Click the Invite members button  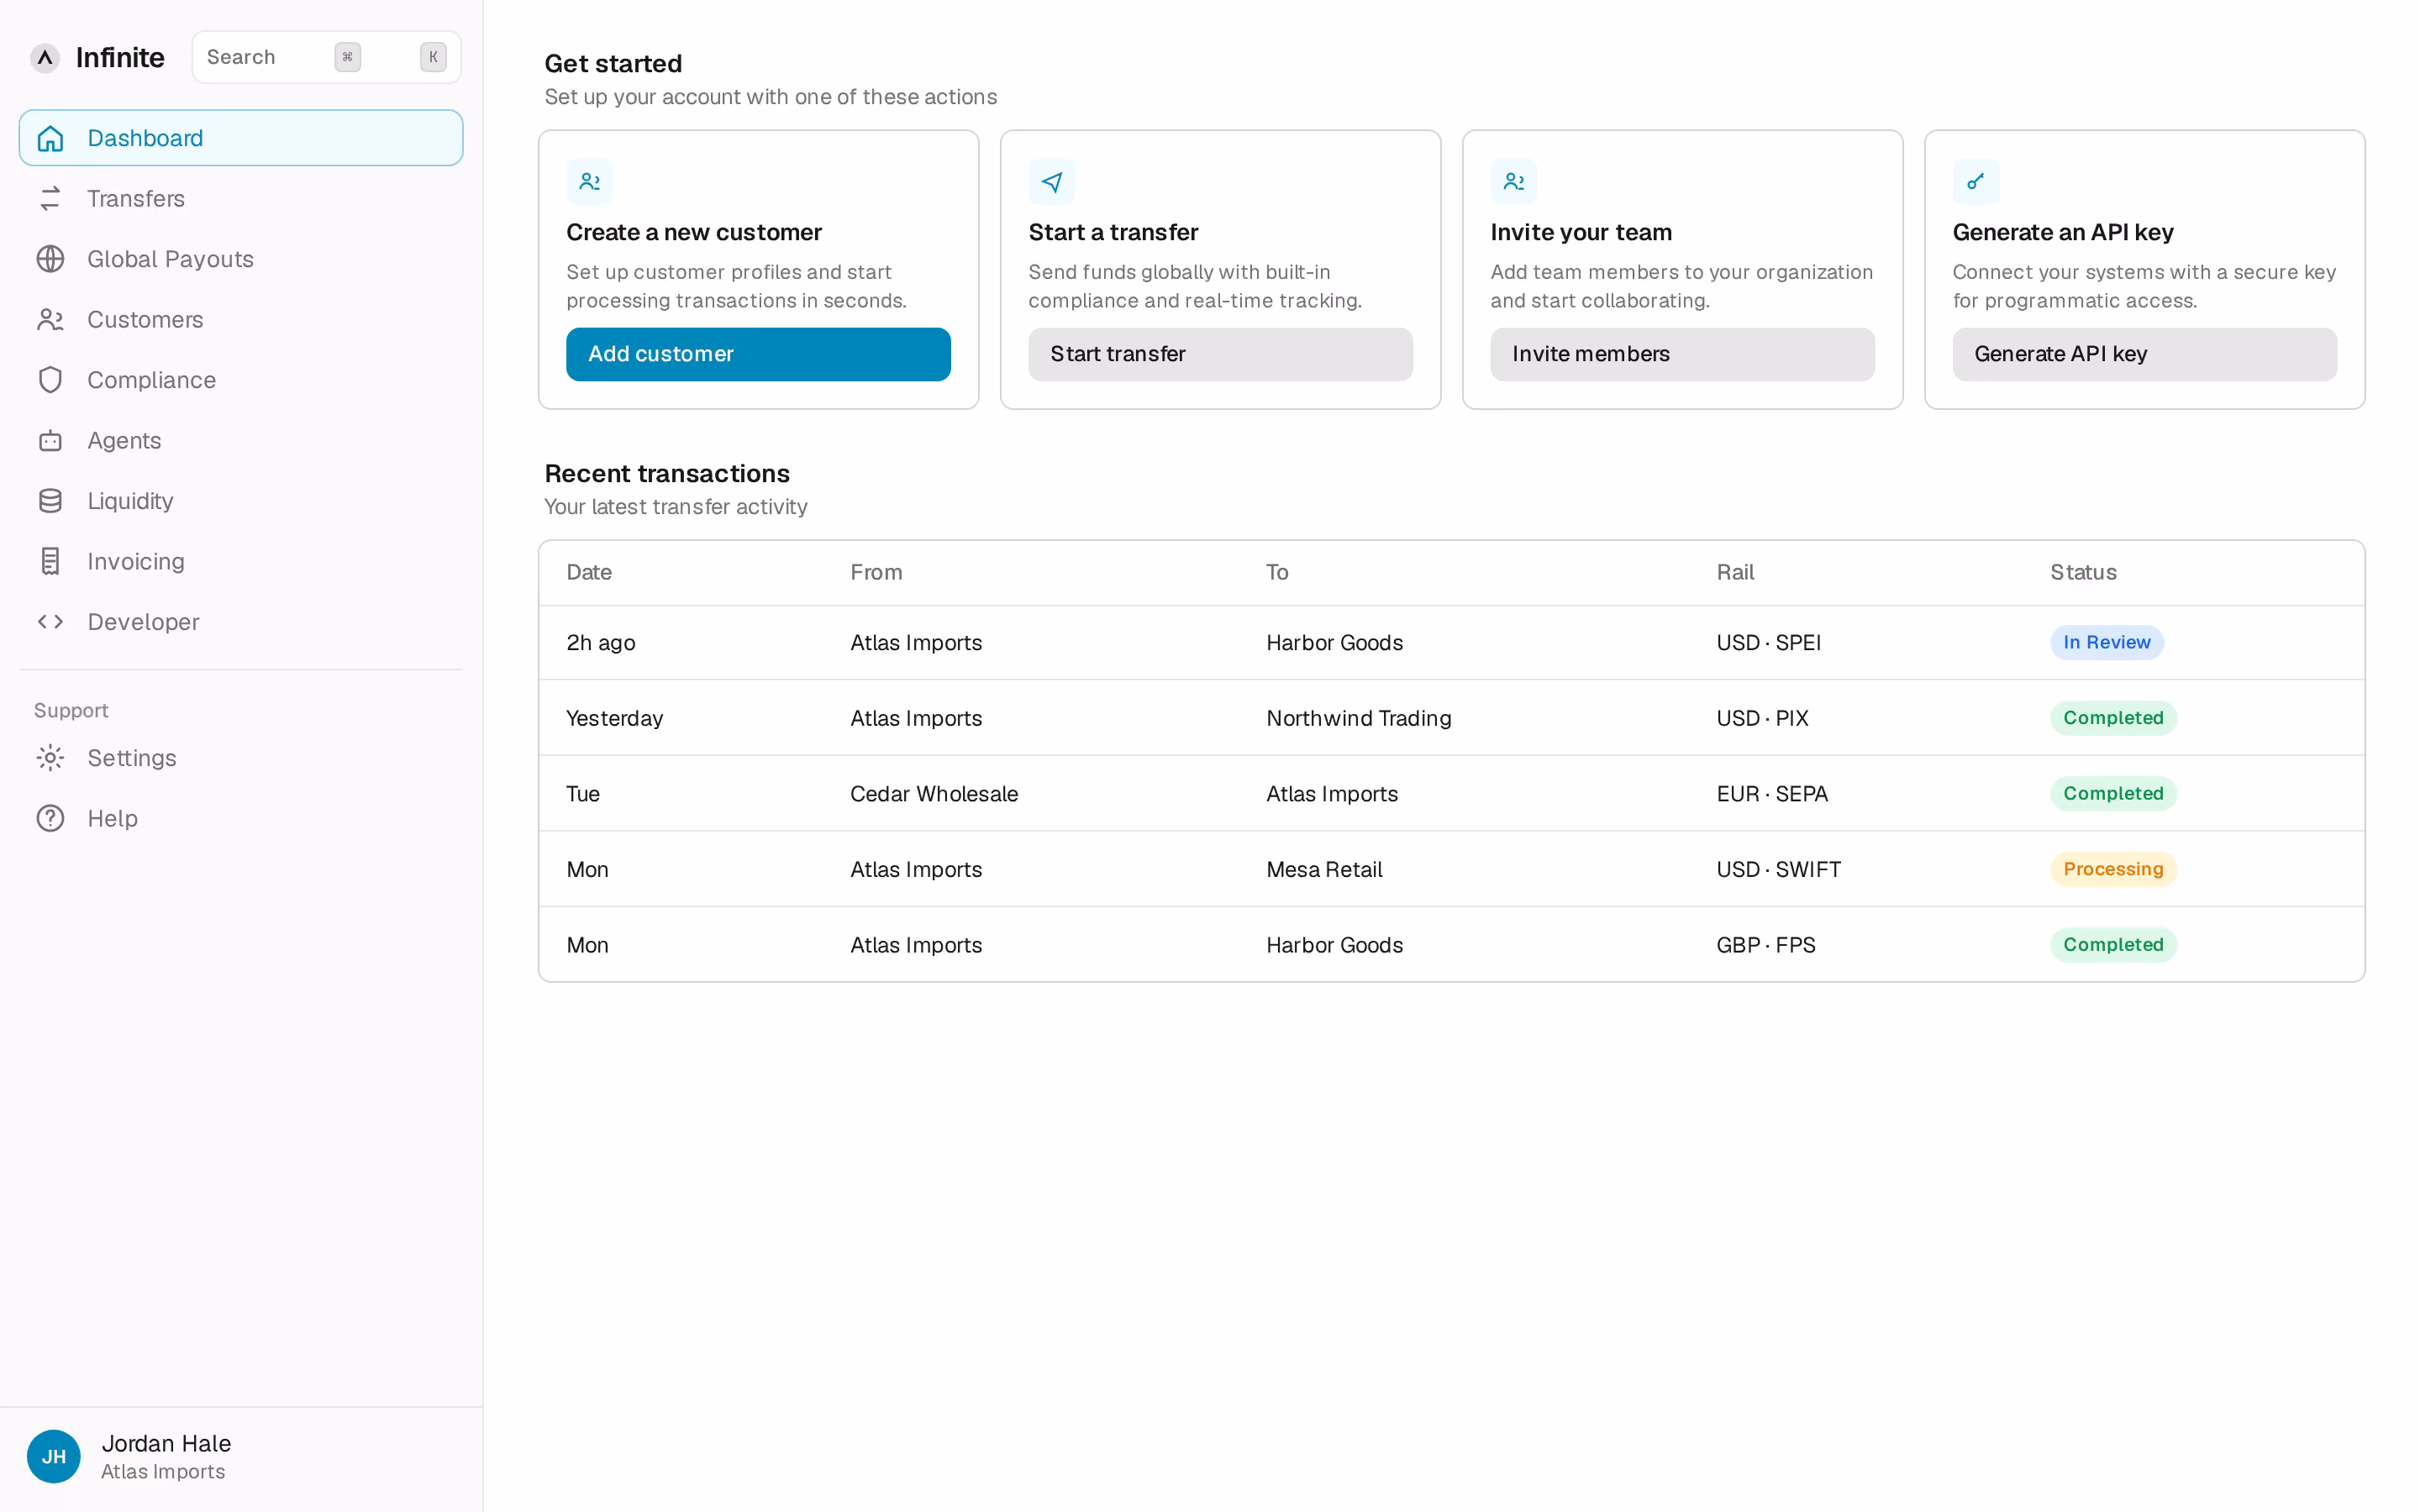[x=1682, y=354]
